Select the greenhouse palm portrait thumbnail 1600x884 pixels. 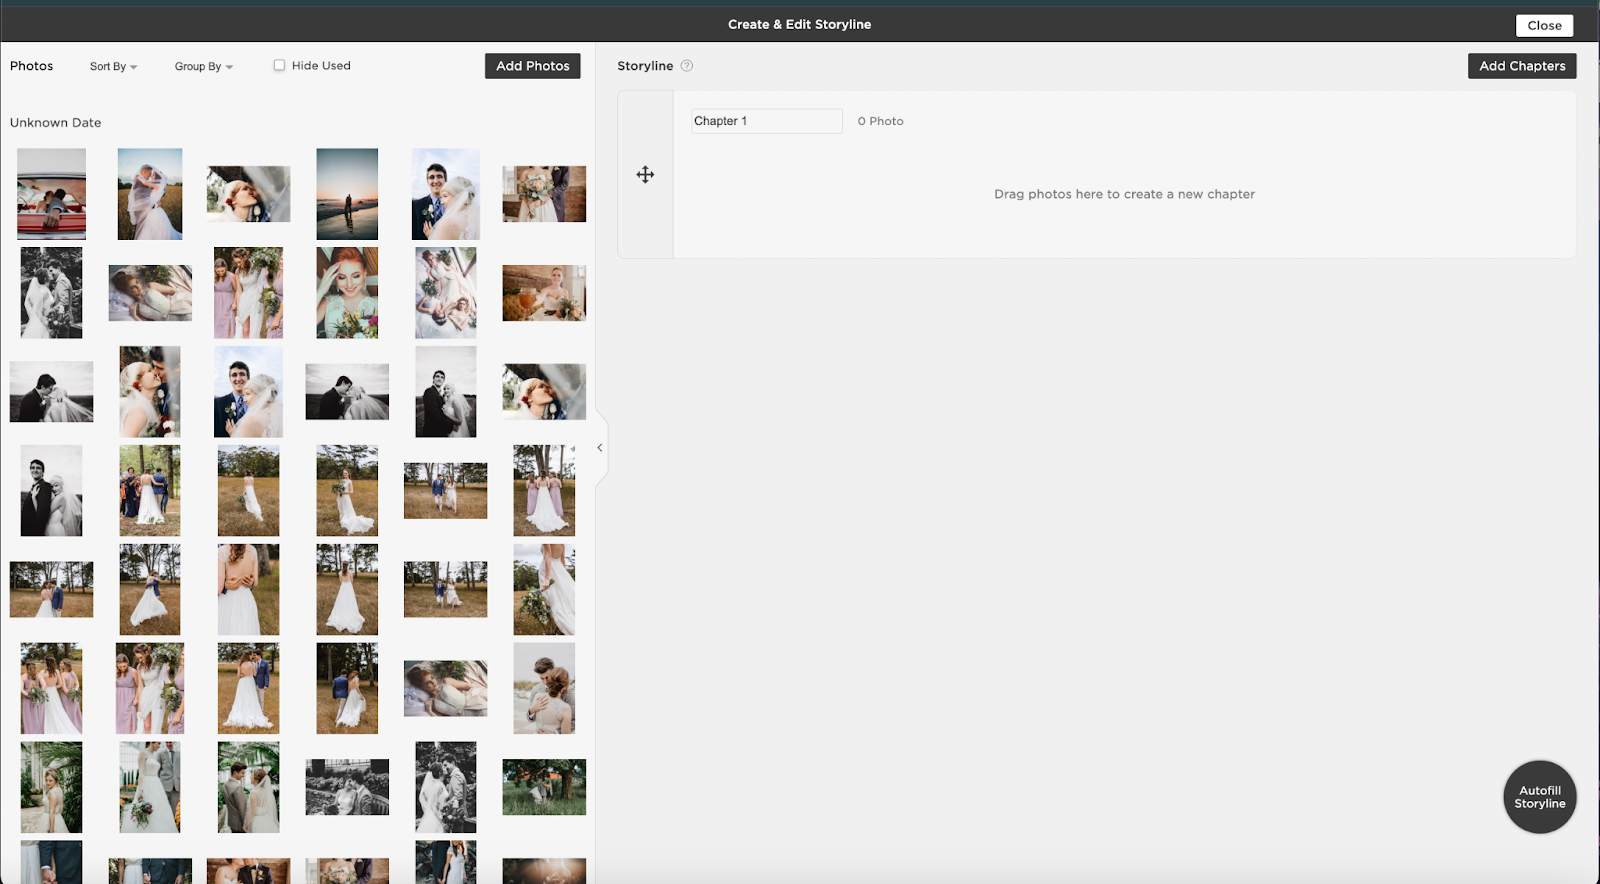[x=52, y=787]
